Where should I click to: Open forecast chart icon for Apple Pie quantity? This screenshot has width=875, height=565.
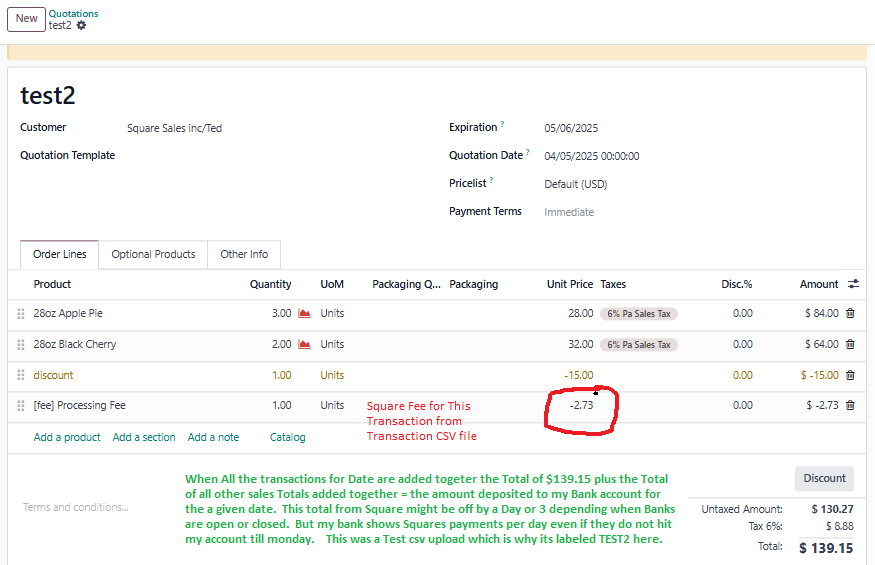click(x=304, y=313)
